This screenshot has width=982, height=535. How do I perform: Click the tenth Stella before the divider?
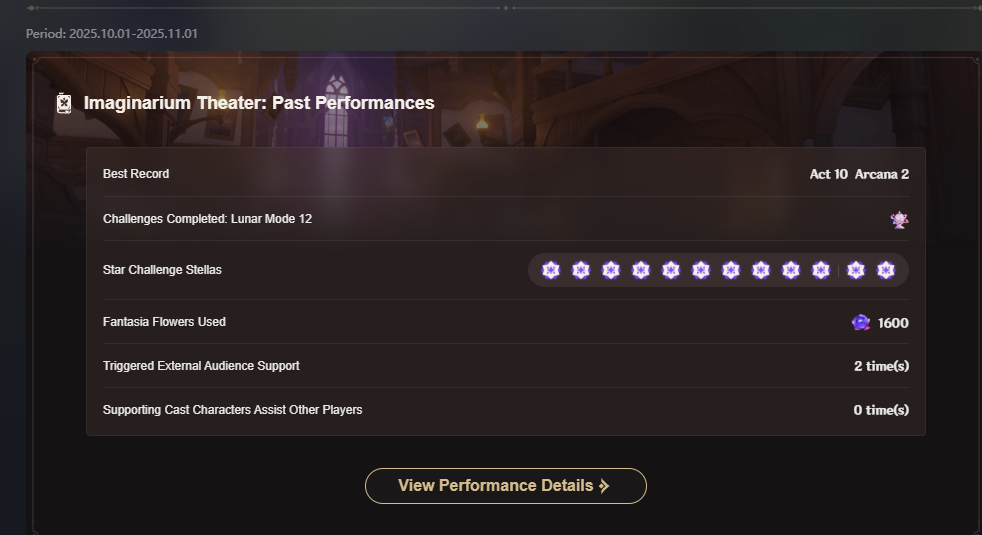click(x=820, y=270)
